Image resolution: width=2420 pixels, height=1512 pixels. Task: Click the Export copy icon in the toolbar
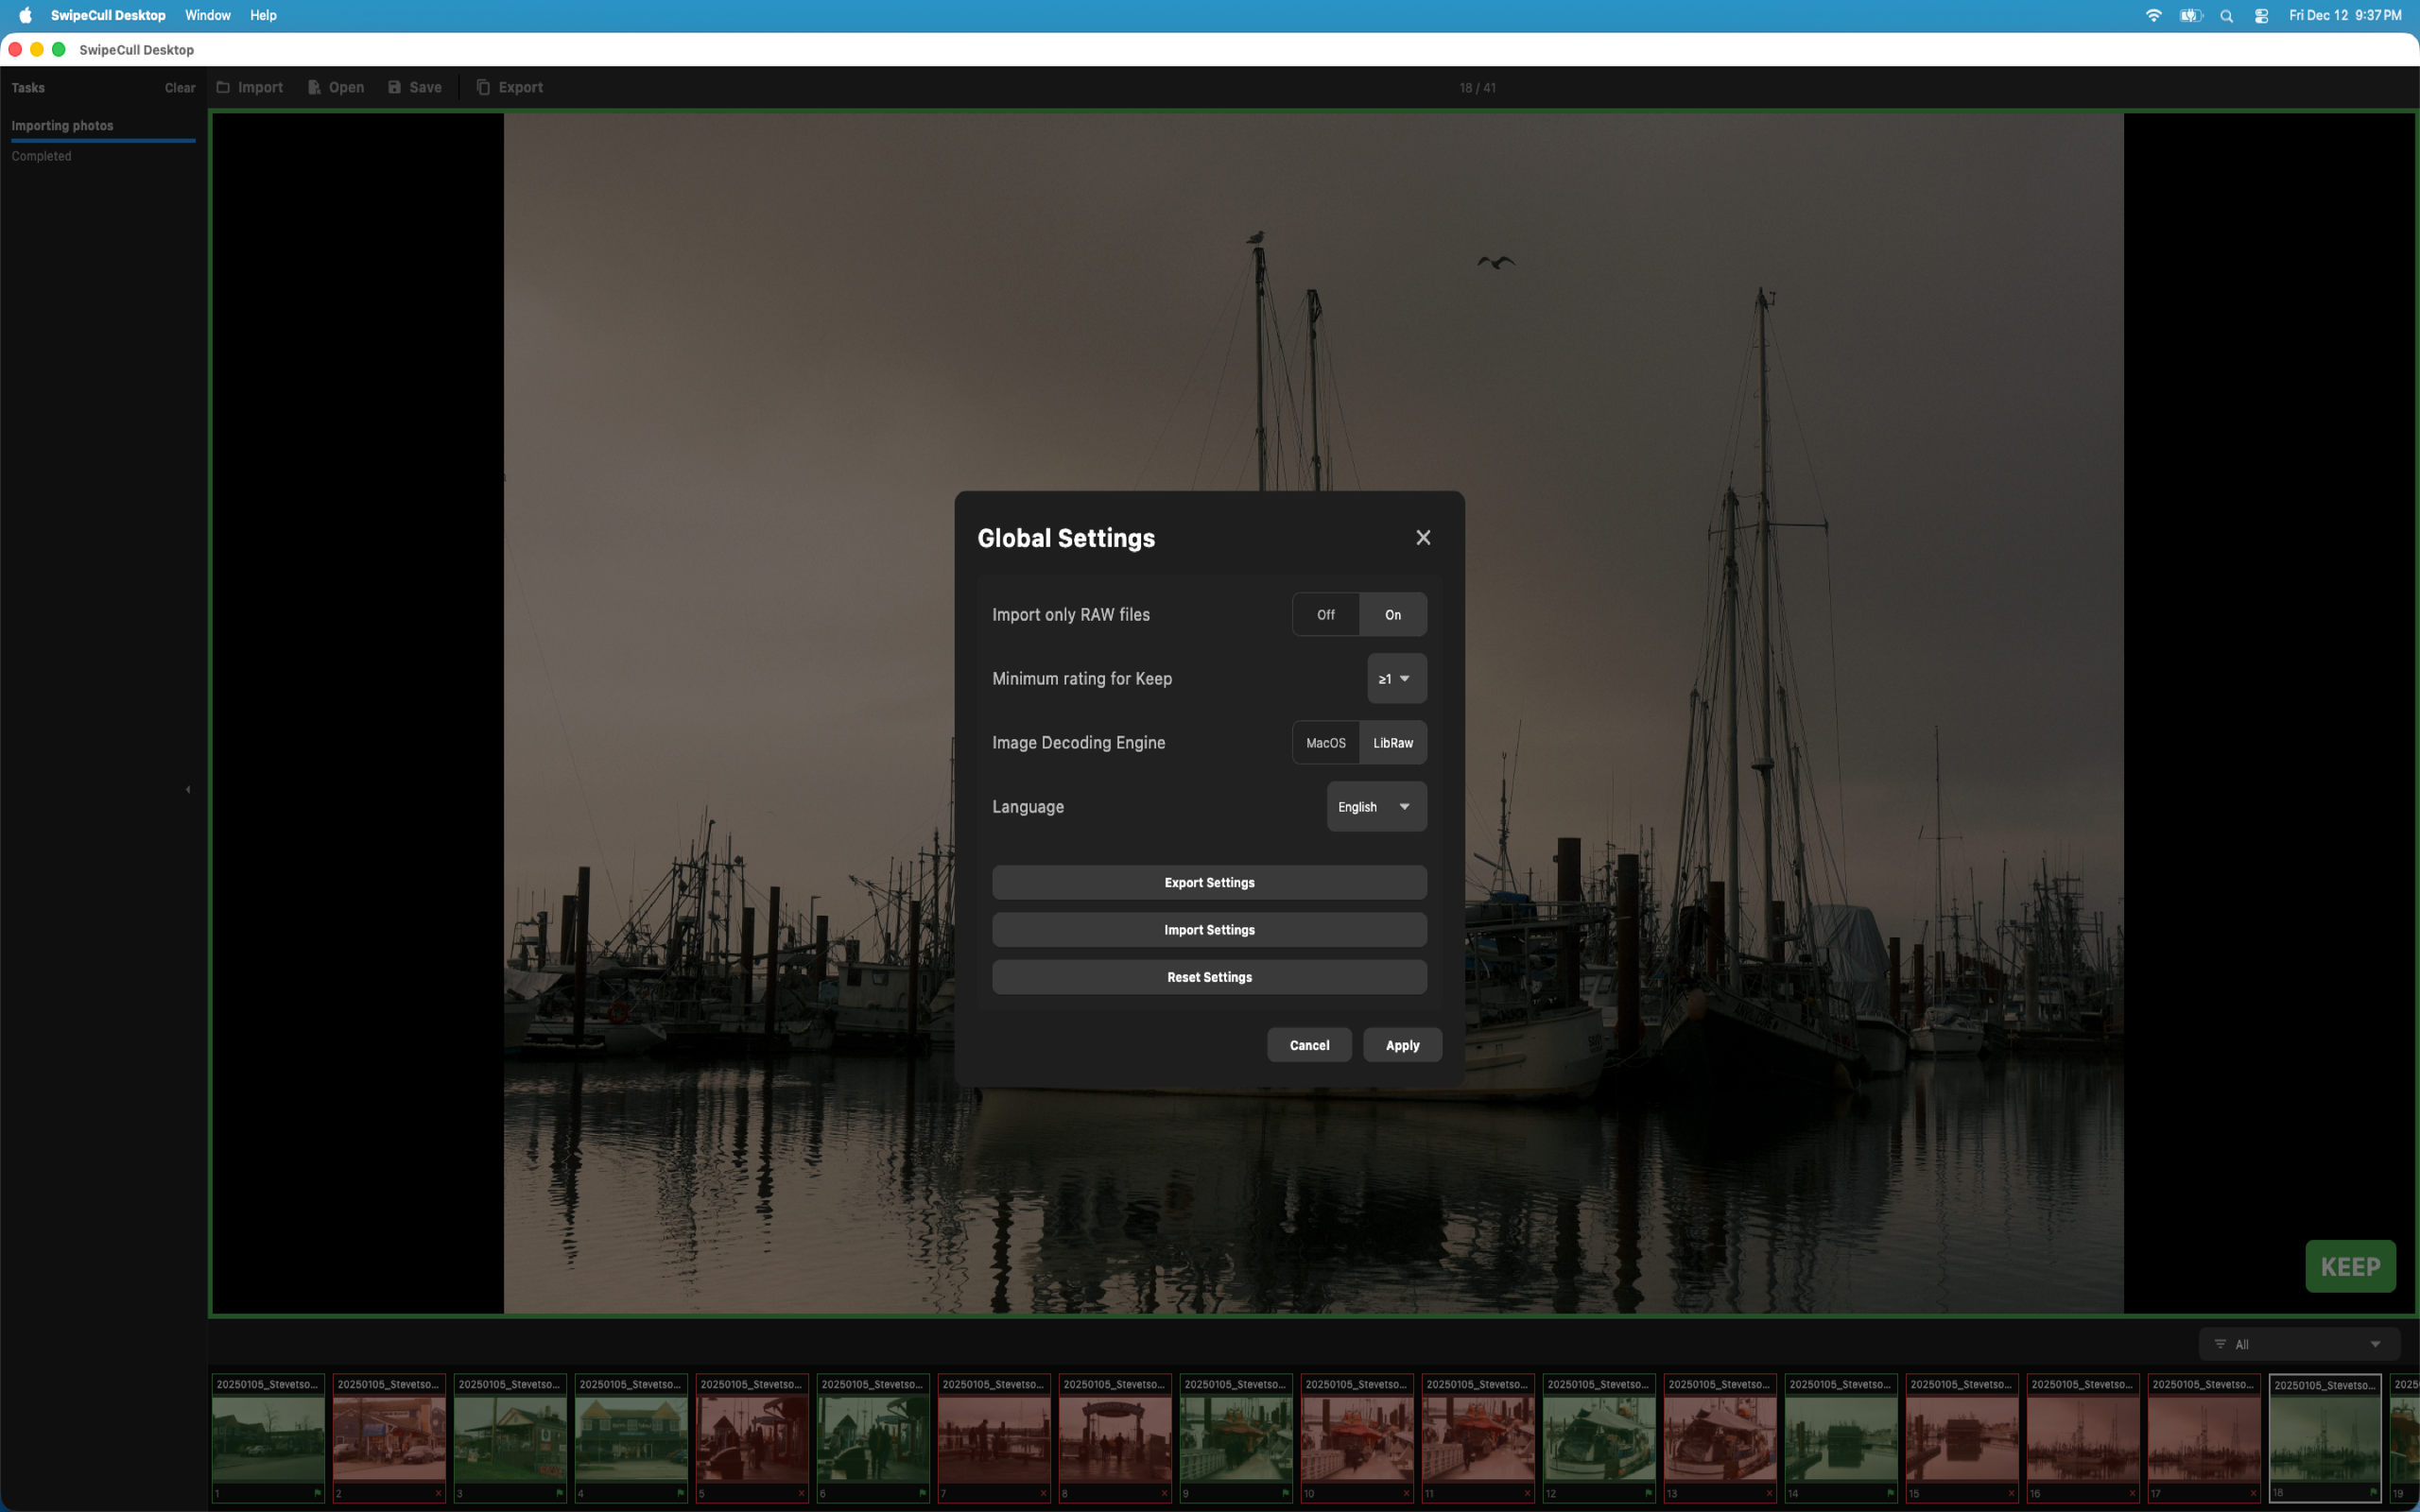click(482, 87)
